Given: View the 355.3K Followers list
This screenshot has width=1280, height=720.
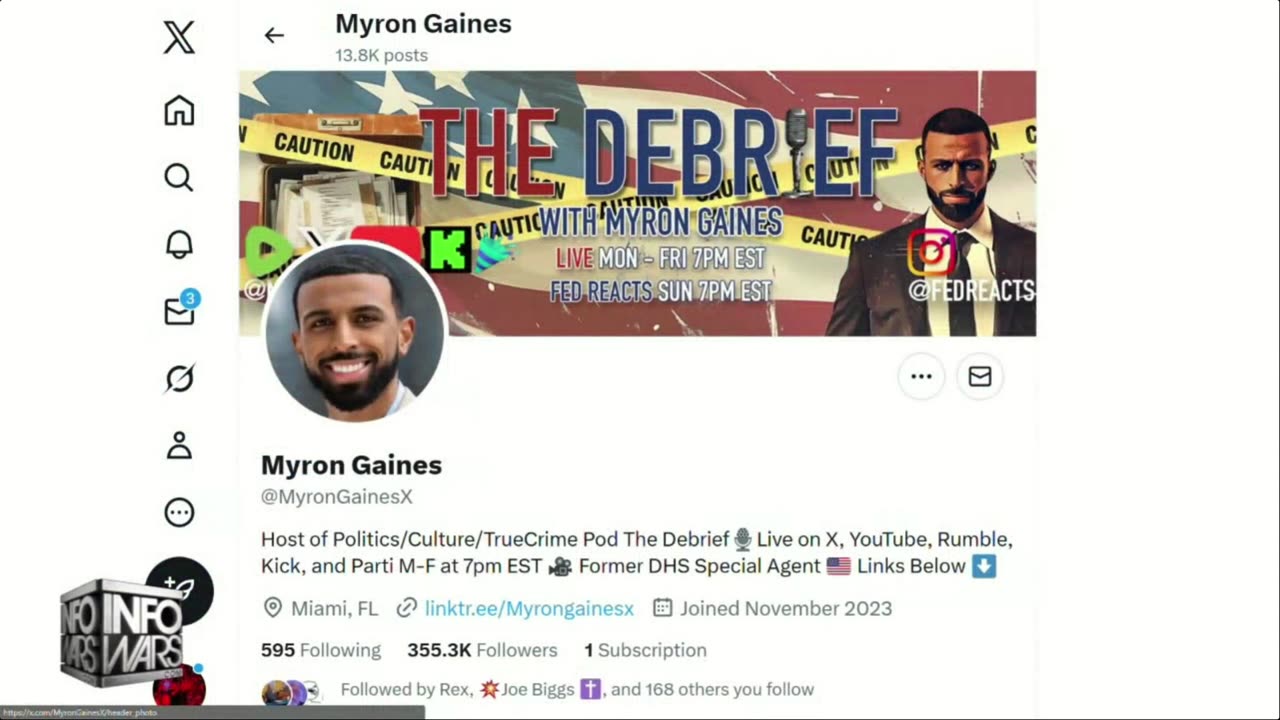Looking at the screenshot, I should (482, 650).
